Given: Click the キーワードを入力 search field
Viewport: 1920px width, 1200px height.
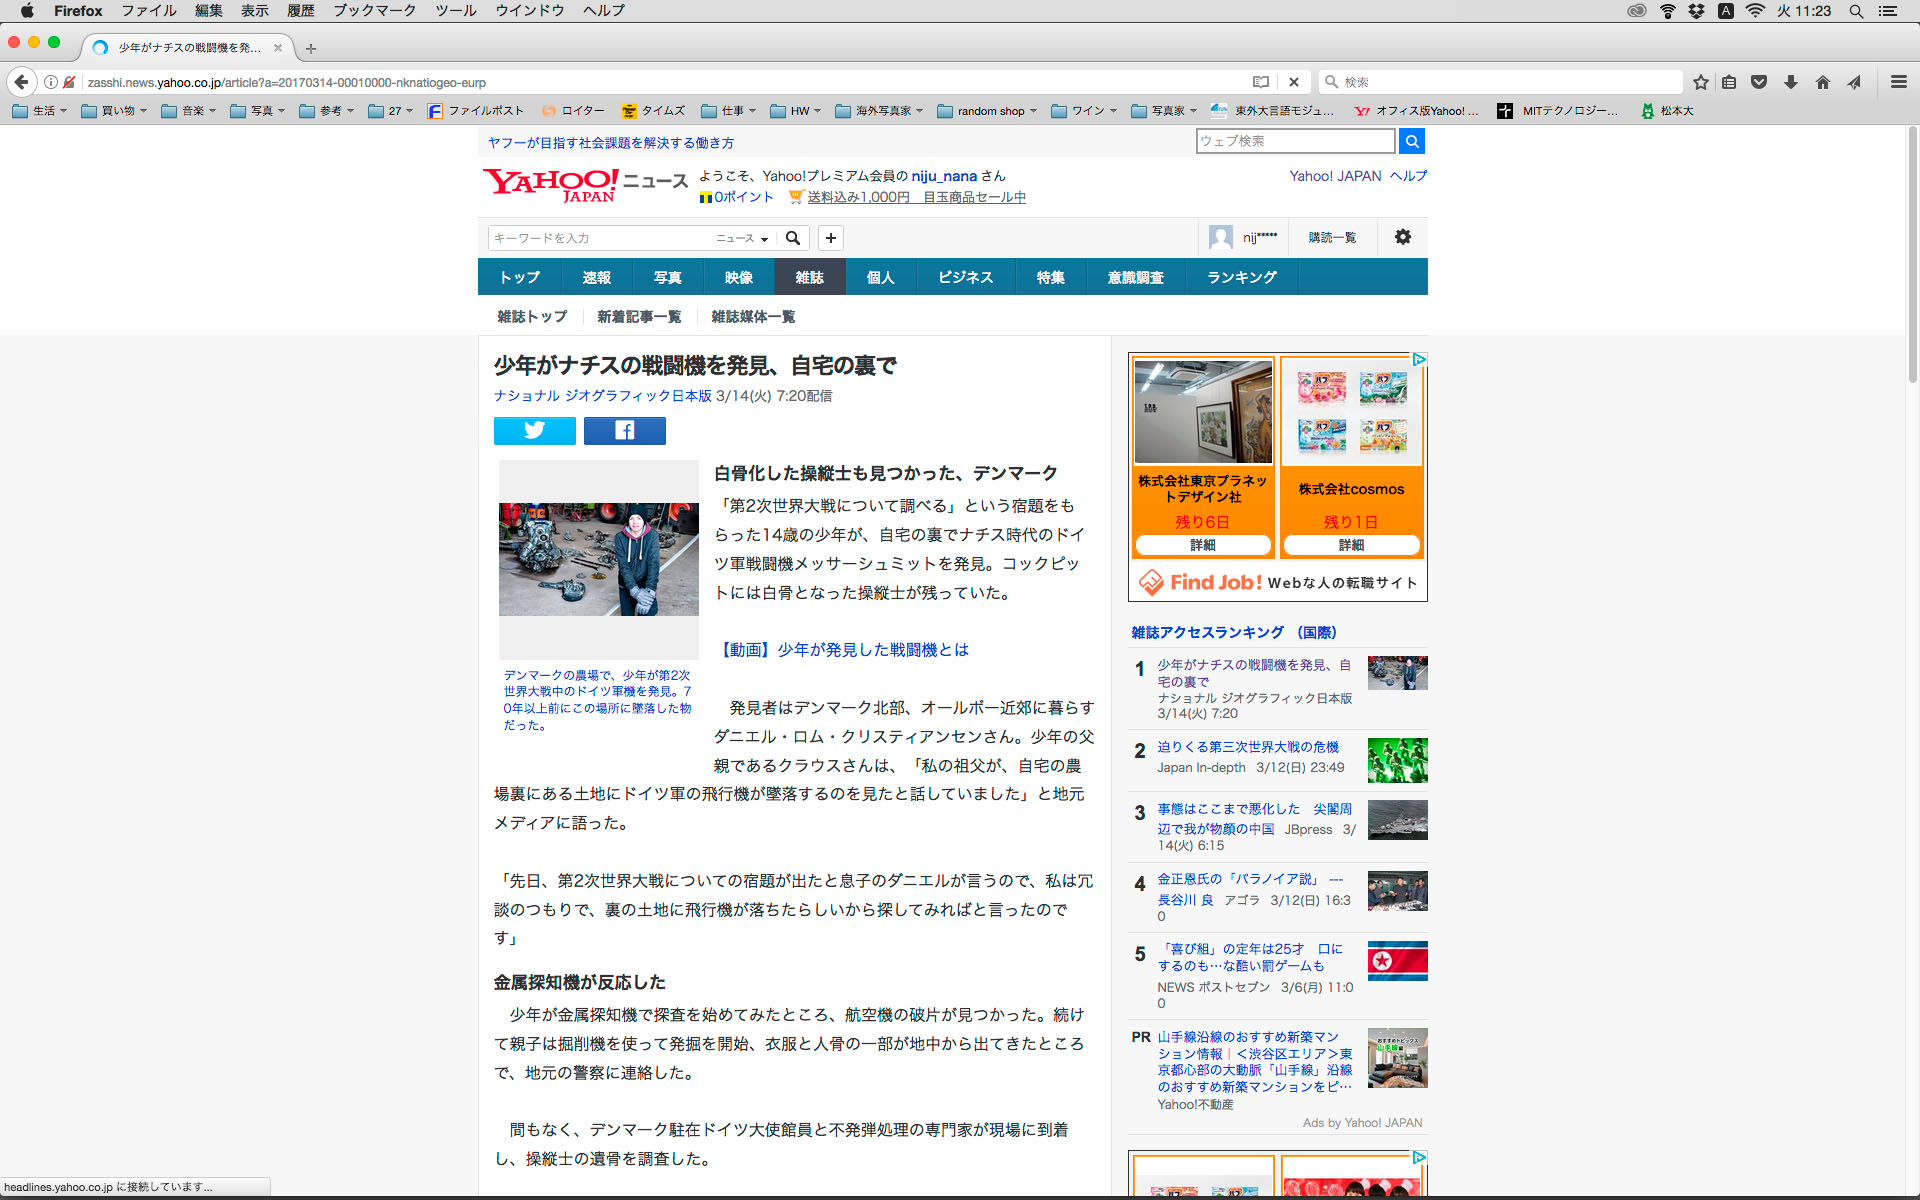Looking at the screenshot, I should [600, 238].
